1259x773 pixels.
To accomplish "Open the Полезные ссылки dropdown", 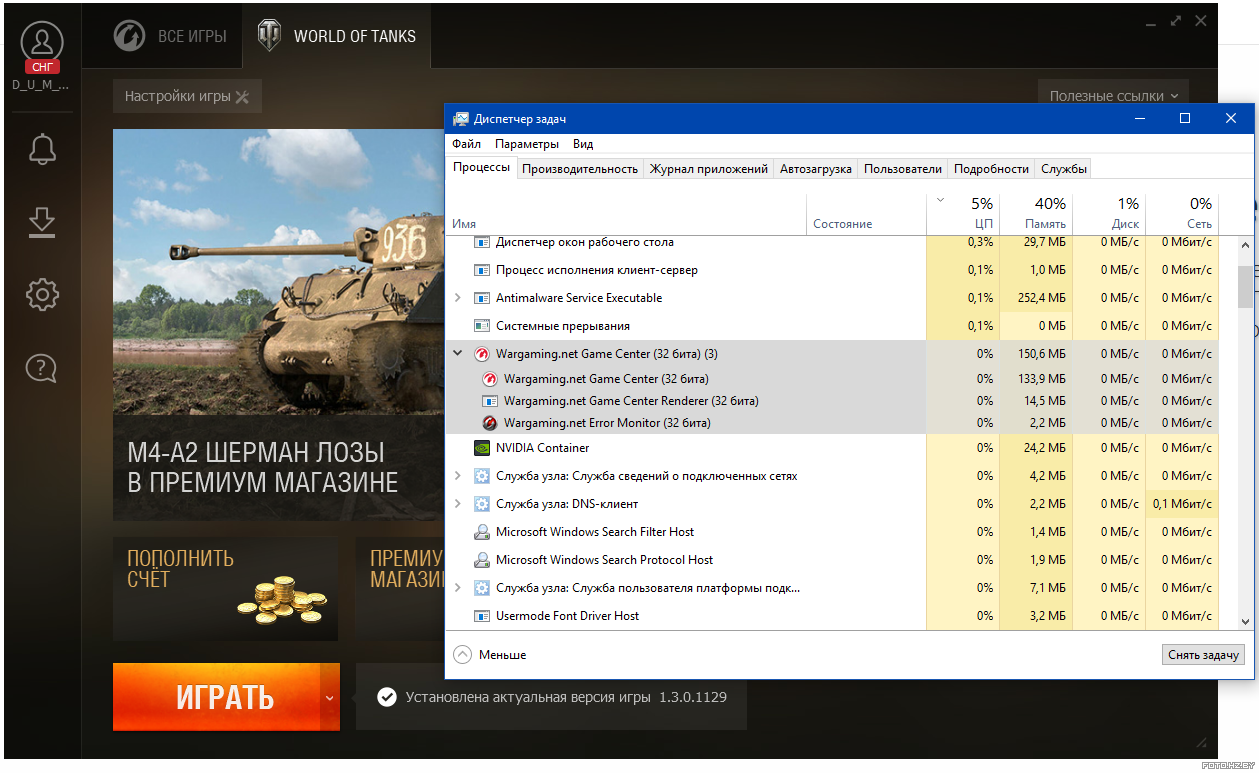I will (x=1113, y=96).
